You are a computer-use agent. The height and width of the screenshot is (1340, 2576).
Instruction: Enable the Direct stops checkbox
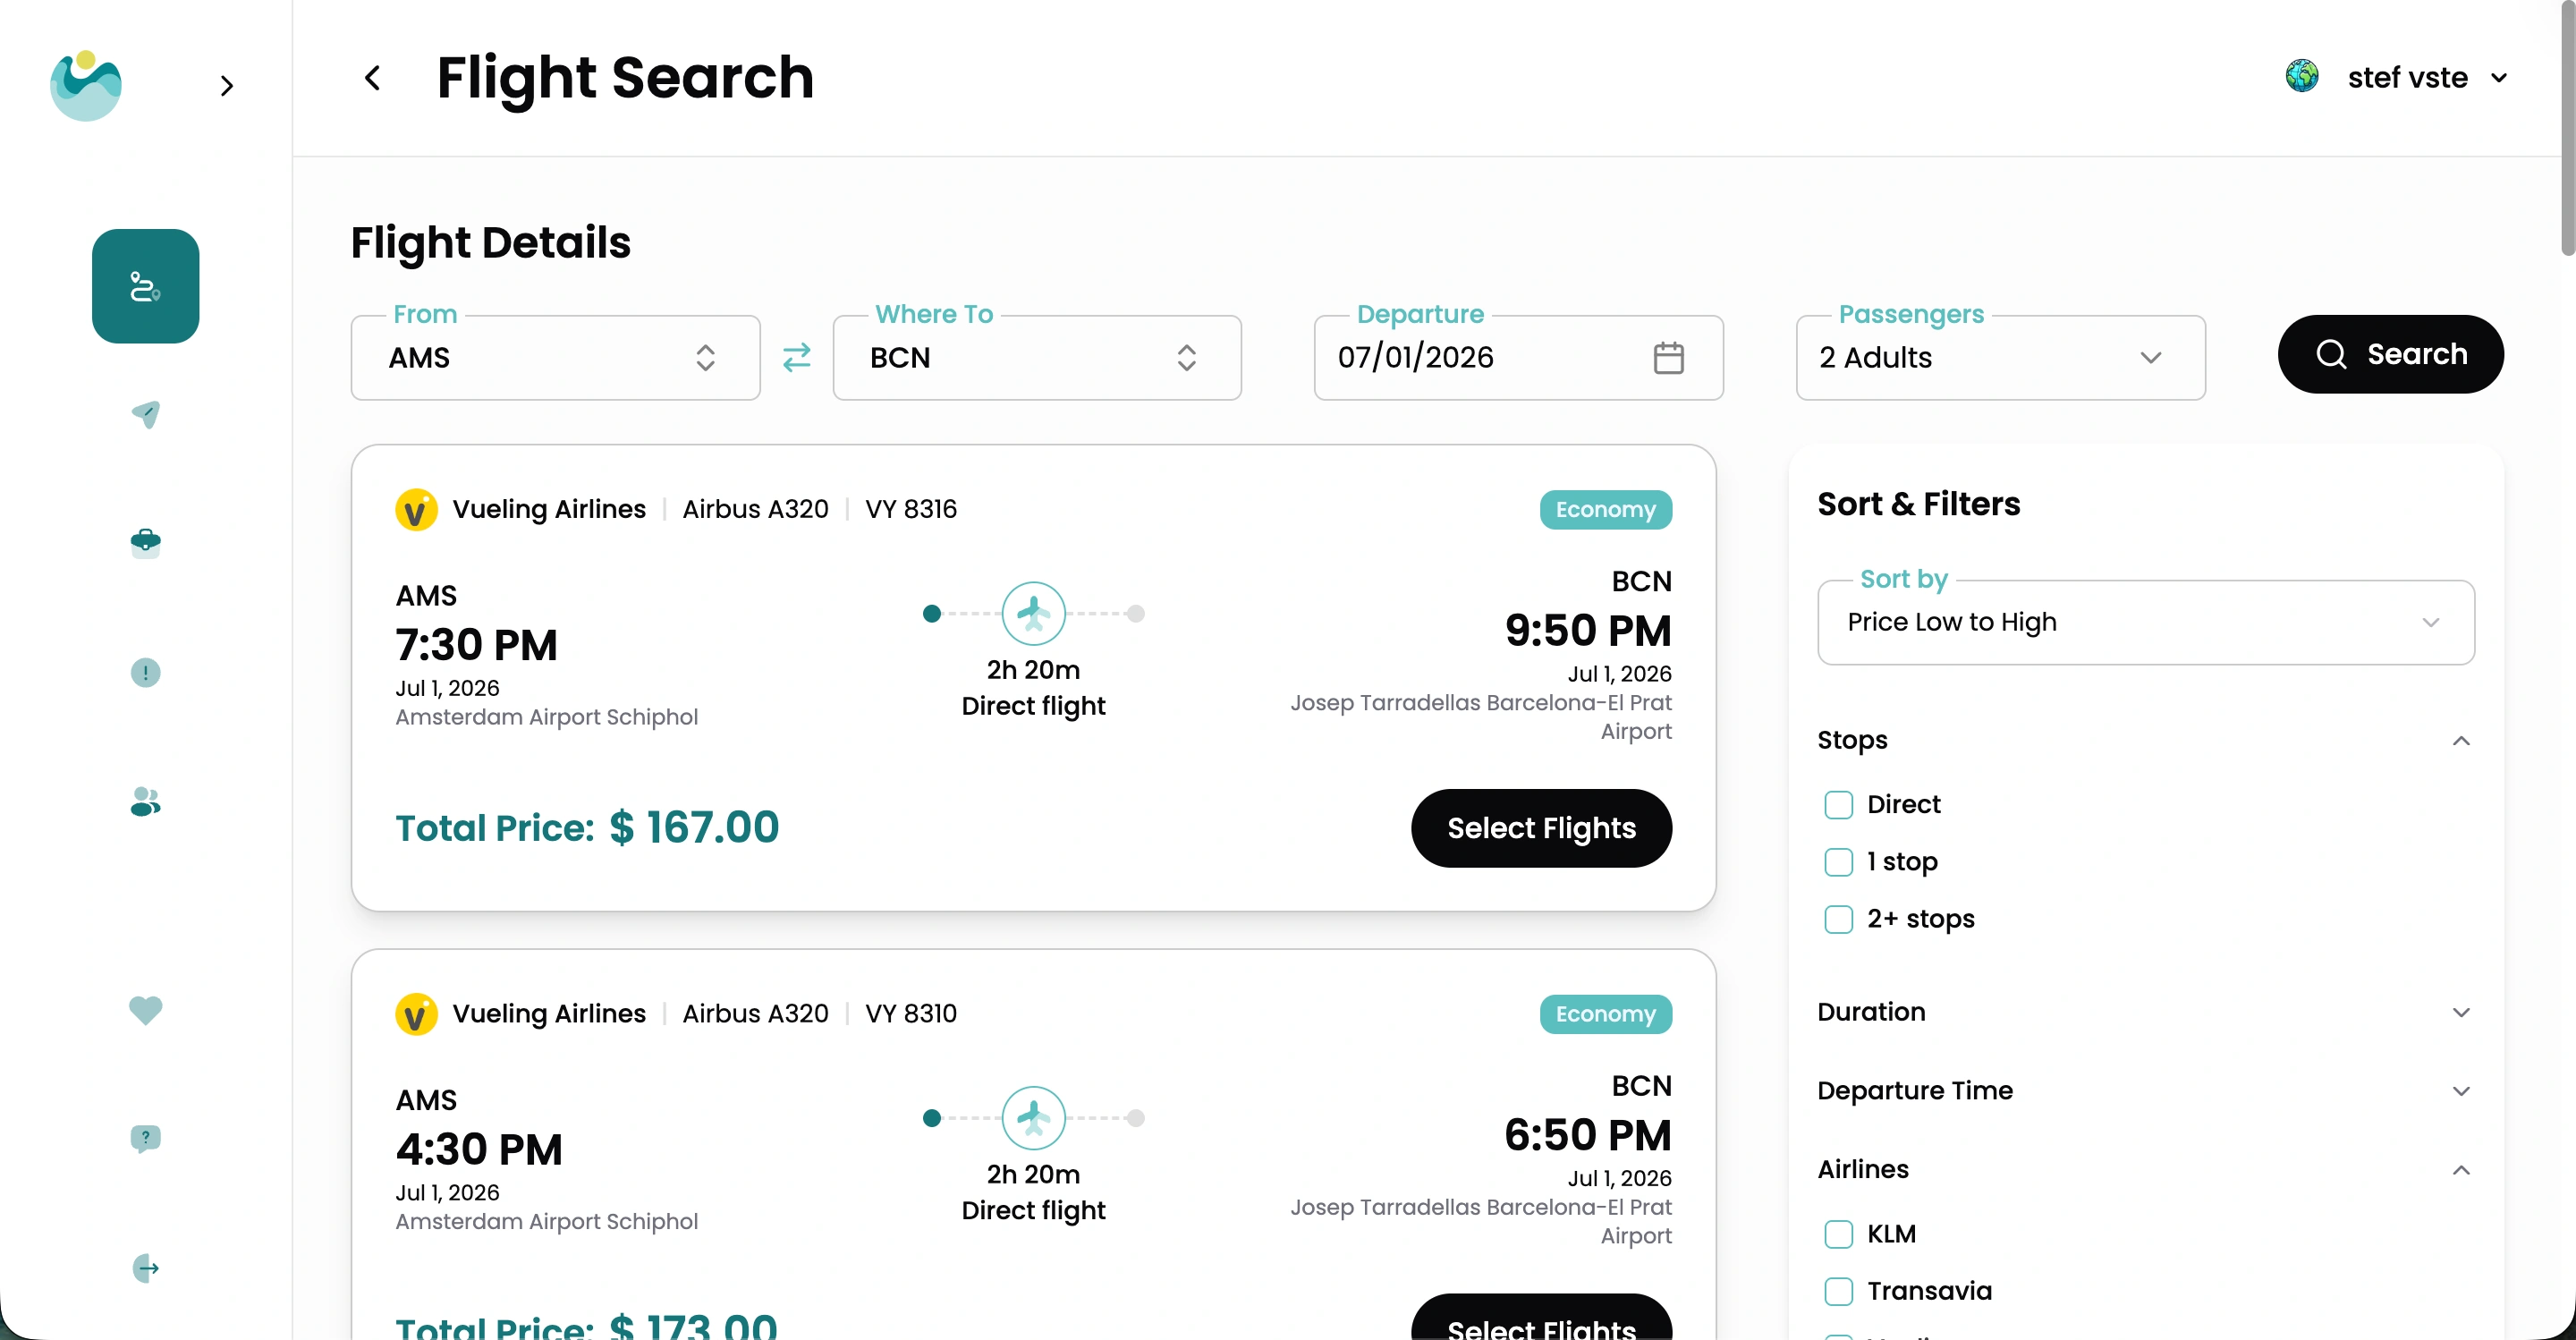pyautogui.click(x=1838, y=805)
